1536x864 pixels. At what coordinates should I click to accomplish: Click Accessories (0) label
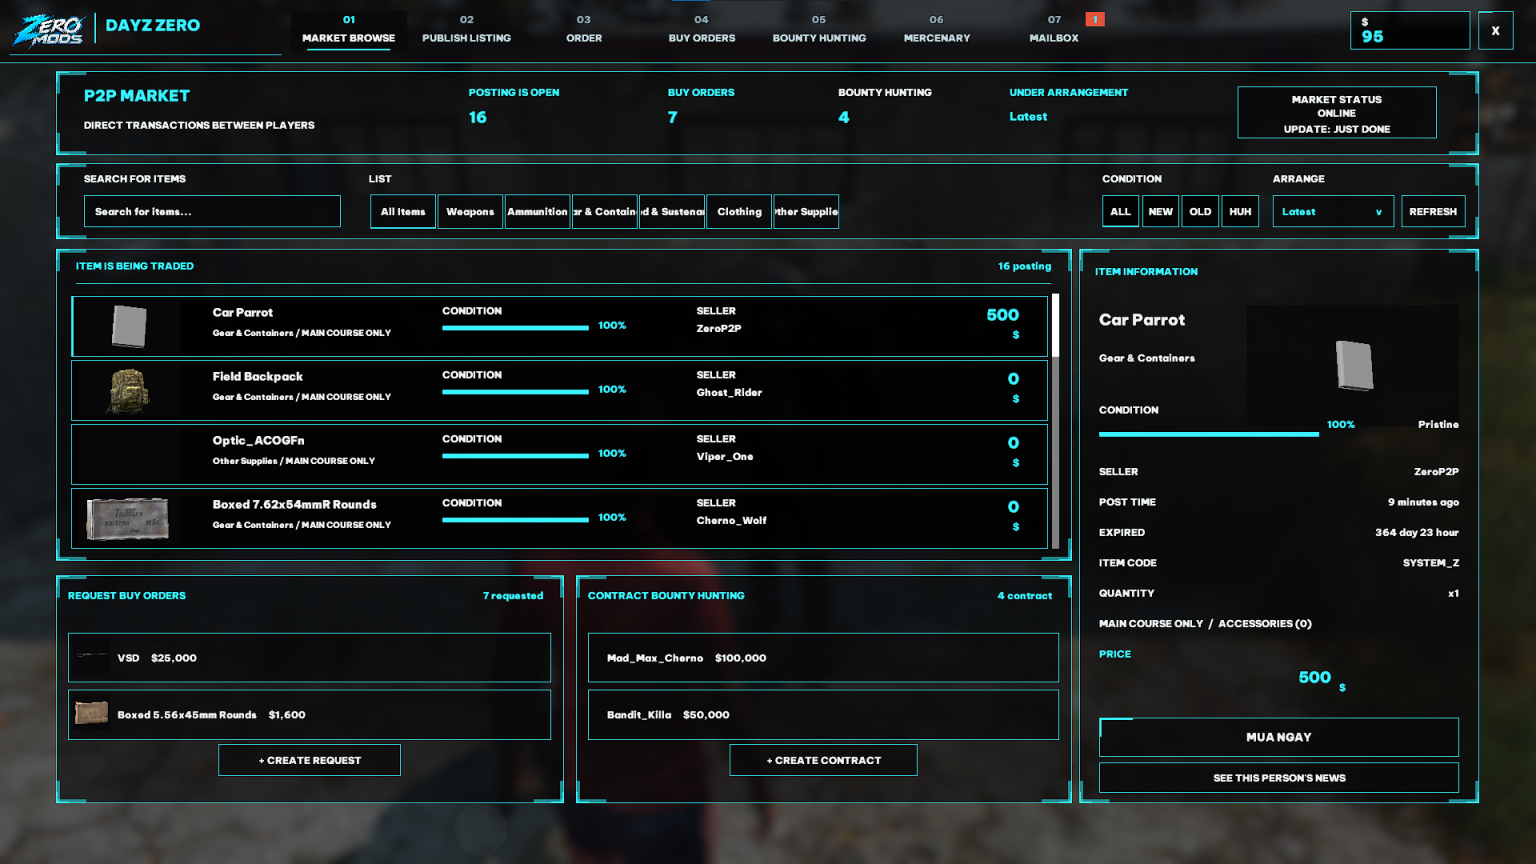click(1264, 624)
